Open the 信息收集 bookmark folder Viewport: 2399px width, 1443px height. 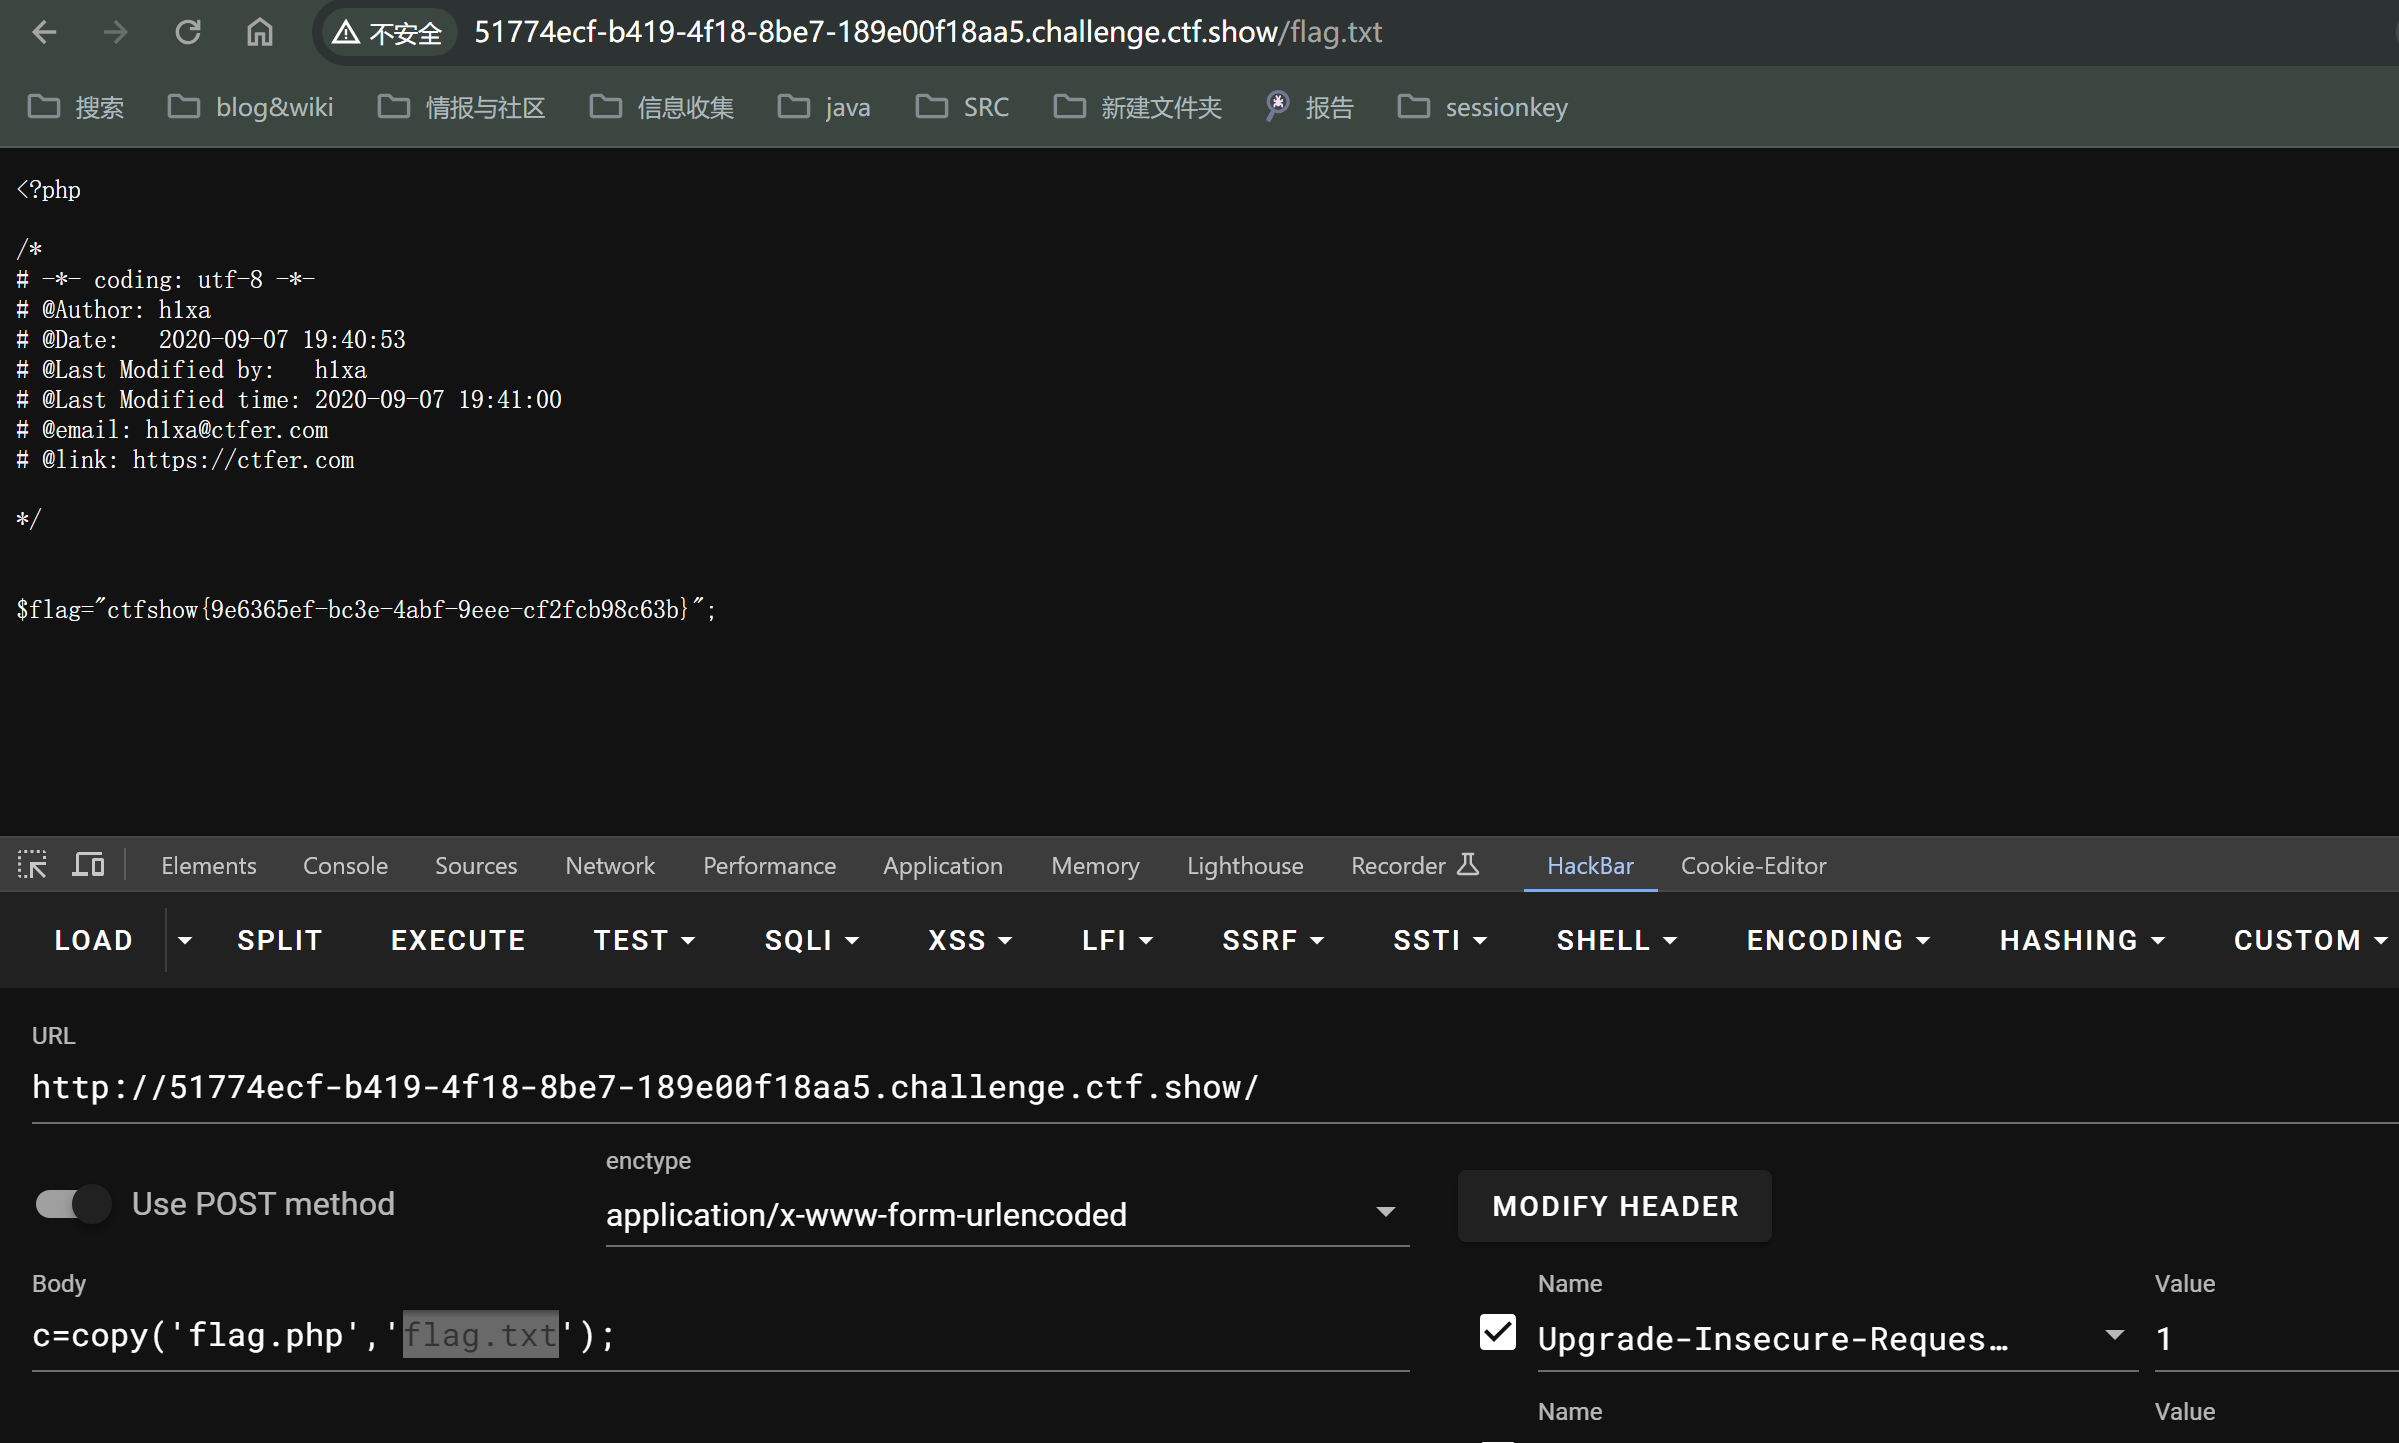pyautogui.click(x=662, y=107)
